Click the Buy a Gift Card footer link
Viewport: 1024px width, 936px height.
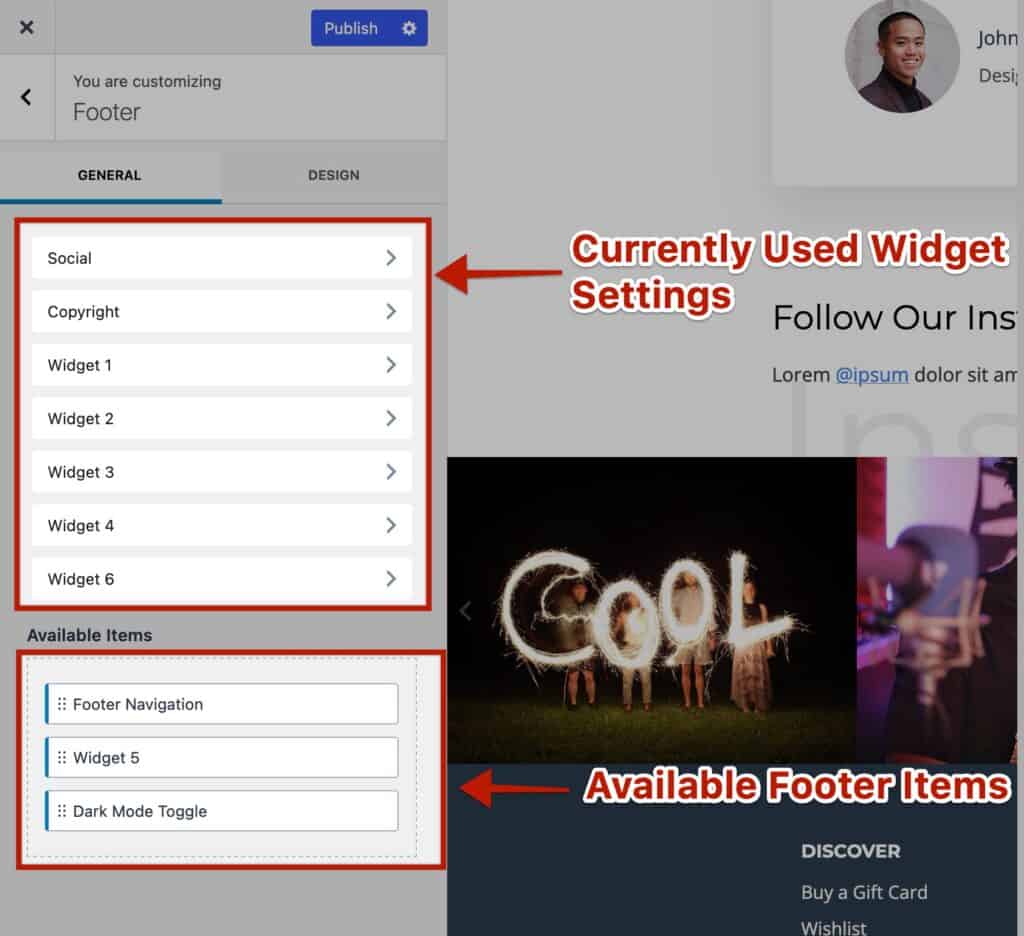[865, 892]
